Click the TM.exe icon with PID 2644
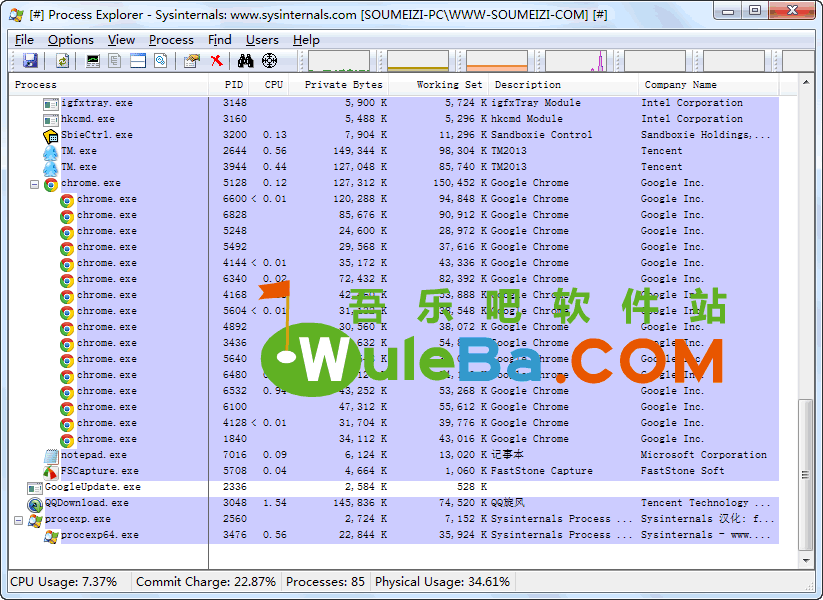 tap(50, 152)
